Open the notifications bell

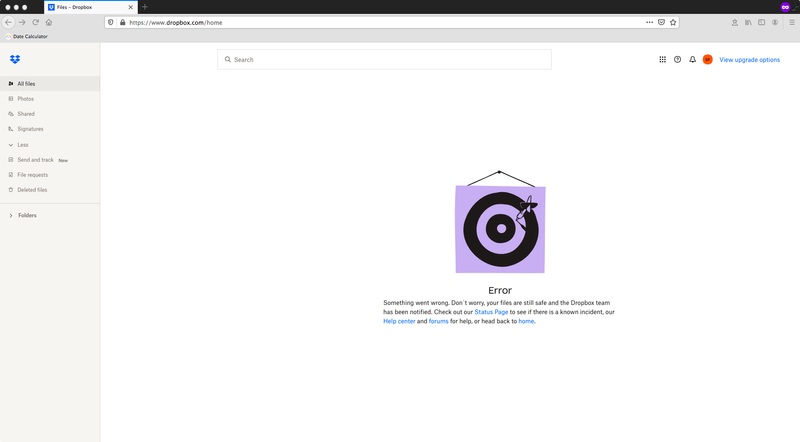pos(692,60)
